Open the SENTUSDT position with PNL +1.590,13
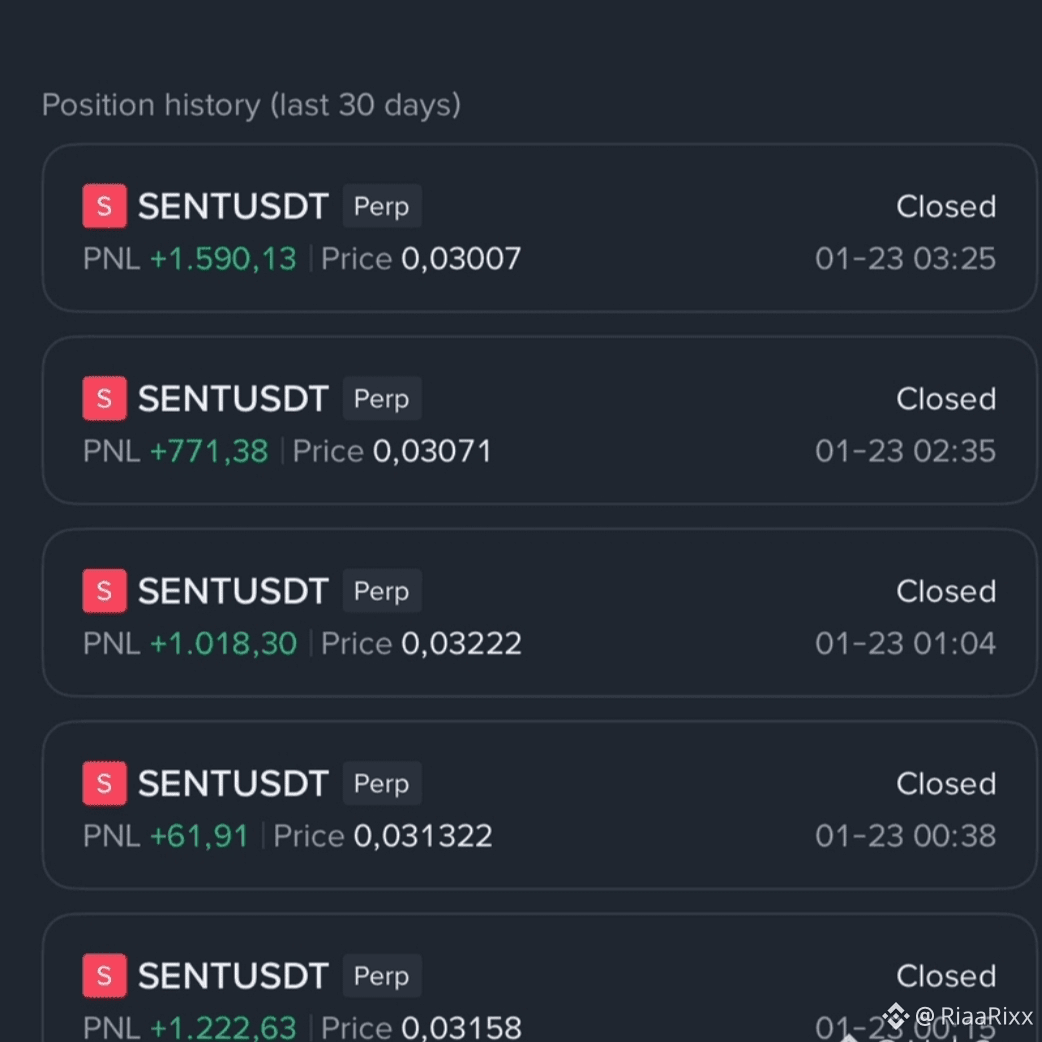Viewport: 1042px width, 1042px height. click(x=540, y=228)
